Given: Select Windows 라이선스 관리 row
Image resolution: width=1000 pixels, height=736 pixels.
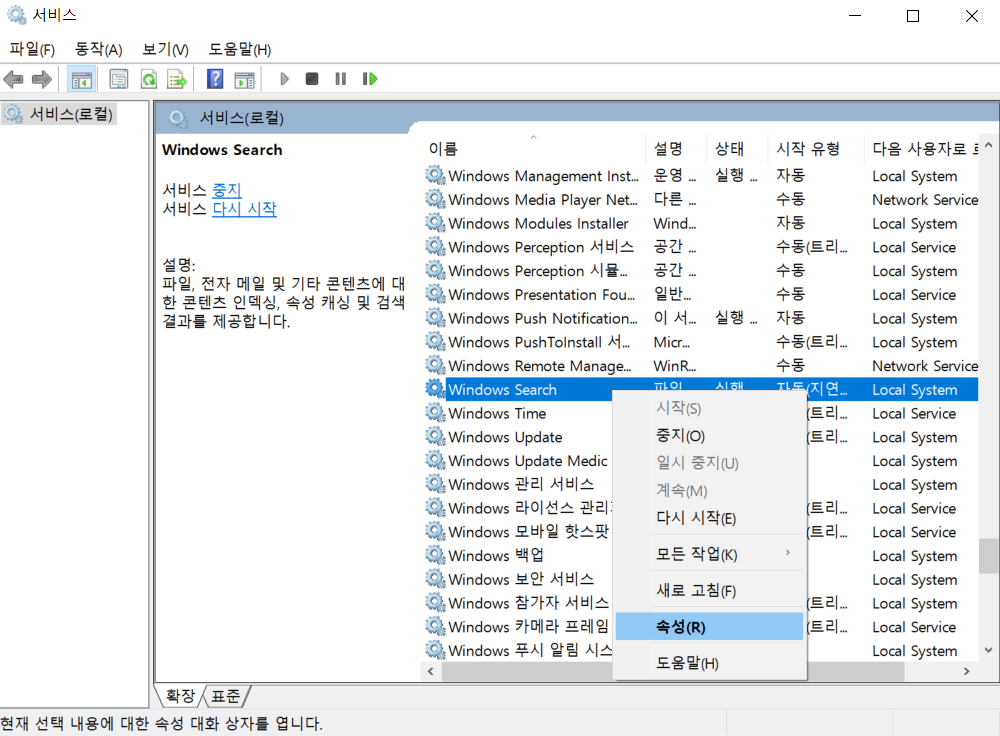Looking at the screenshot, I should (701, 508).
